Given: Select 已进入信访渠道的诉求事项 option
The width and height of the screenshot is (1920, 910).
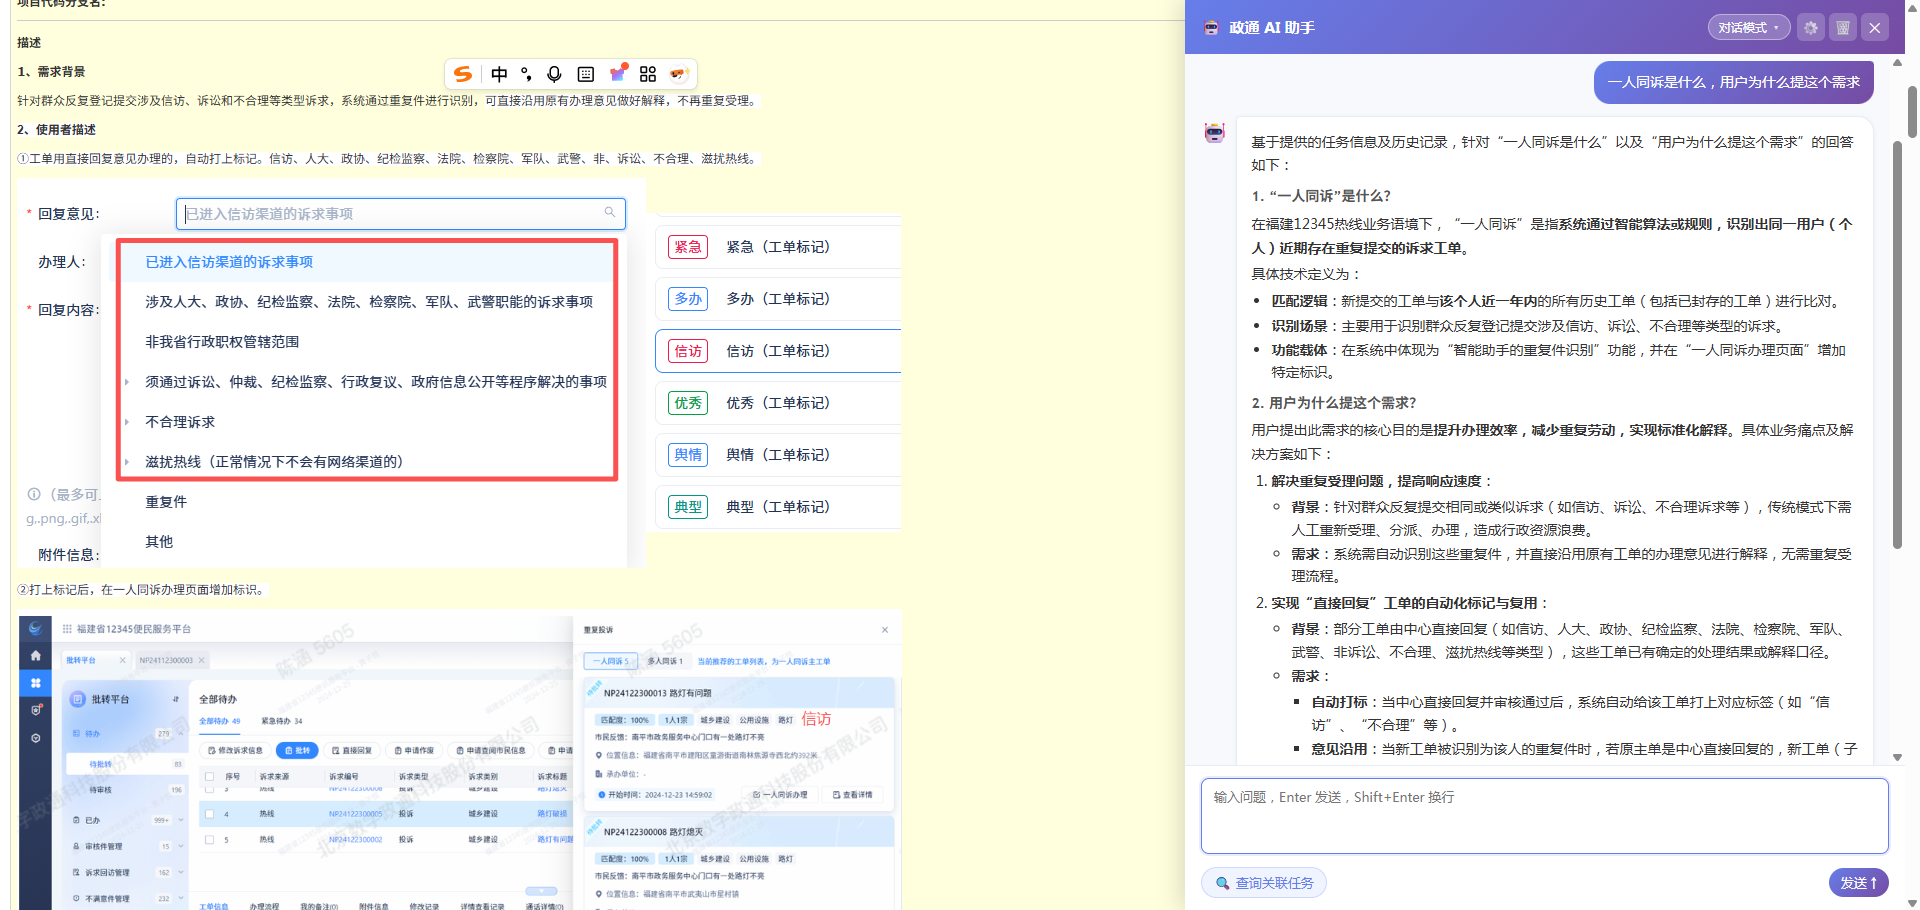Looking at the screenshot, I should pos(366,262).
